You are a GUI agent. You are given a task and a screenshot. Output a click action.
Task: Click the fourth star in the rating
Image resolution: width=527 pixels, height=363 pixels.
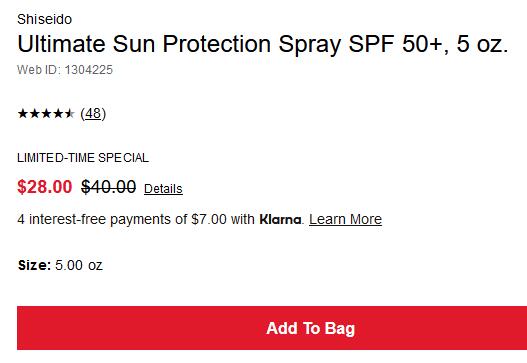58,114
